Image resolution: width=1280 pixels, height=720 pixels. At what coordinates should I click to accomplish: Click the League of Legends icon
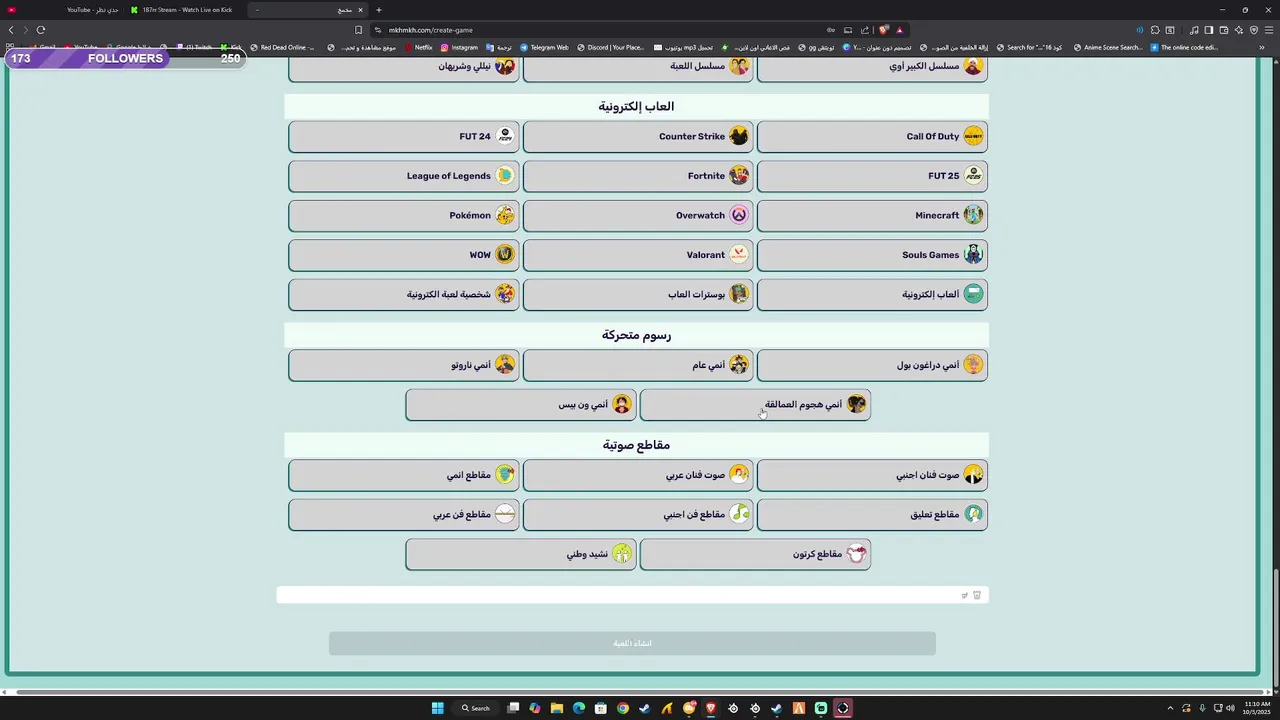[505, 176]
